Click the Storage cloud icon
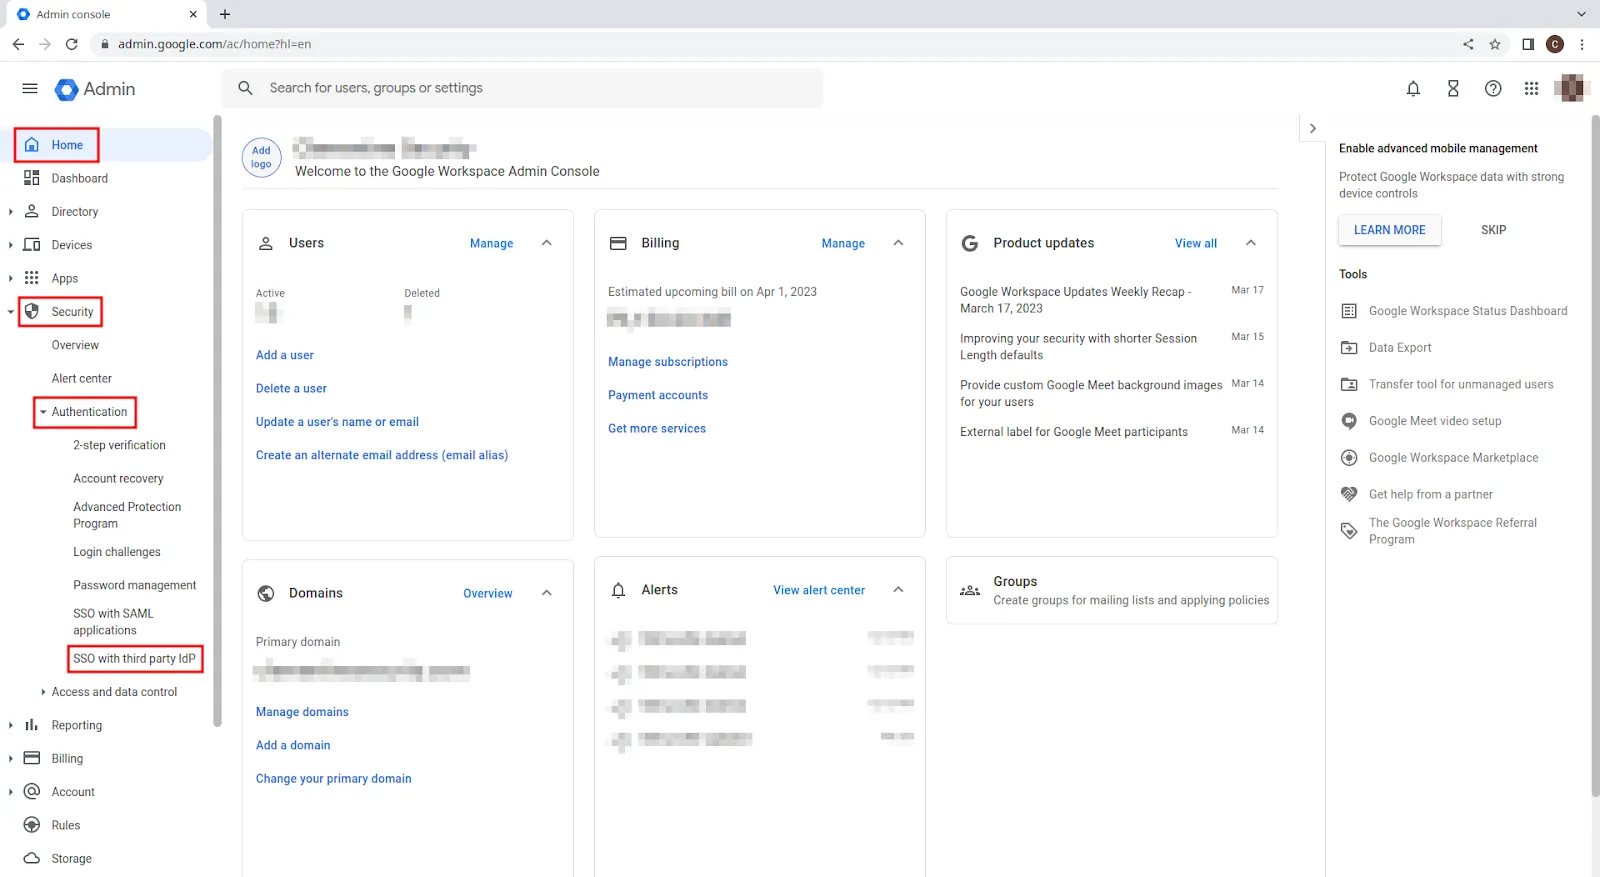This screenshot has height=877, width=1600. point(32,858)
